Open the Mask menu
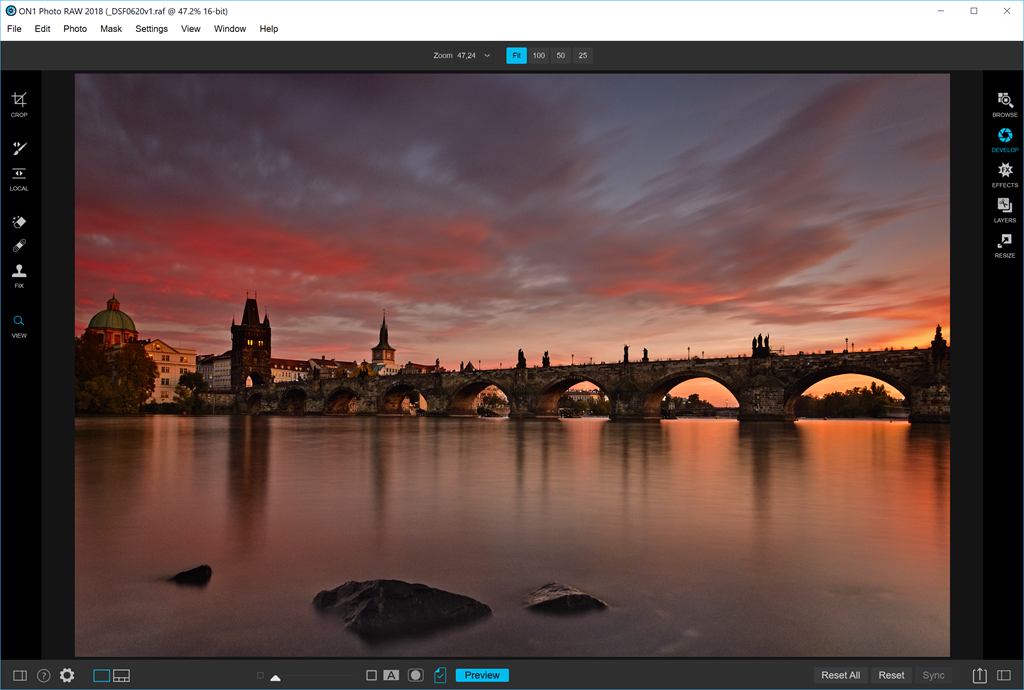1024x690 pixels. click(111, 29)
